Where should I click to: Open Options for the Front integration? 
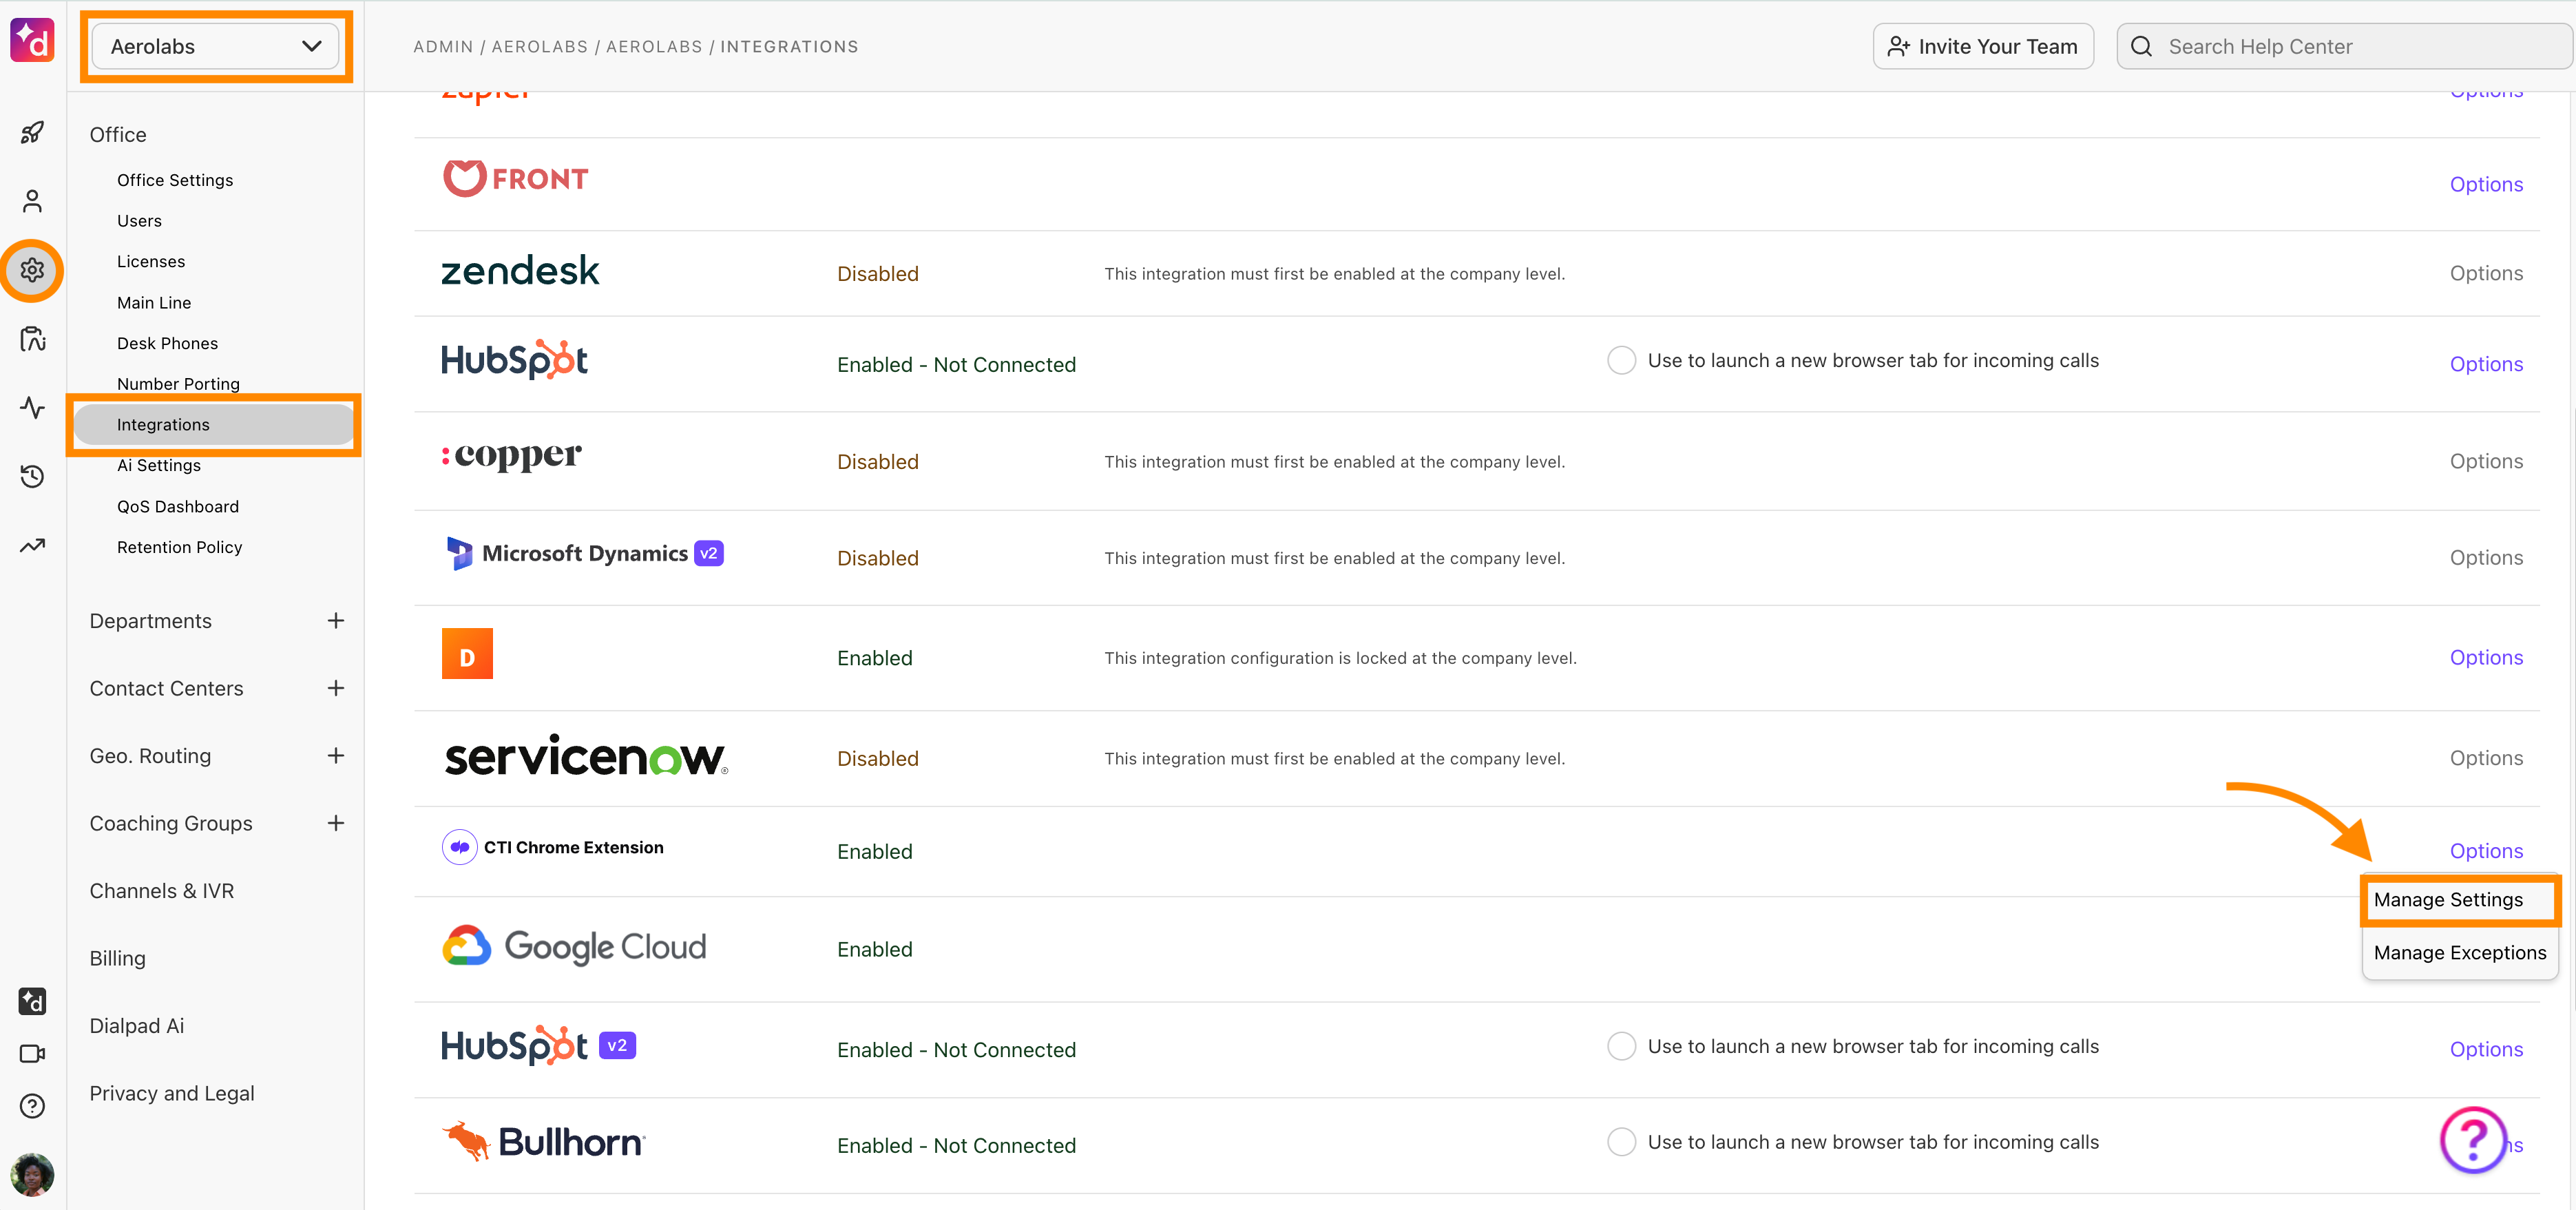2486,184
